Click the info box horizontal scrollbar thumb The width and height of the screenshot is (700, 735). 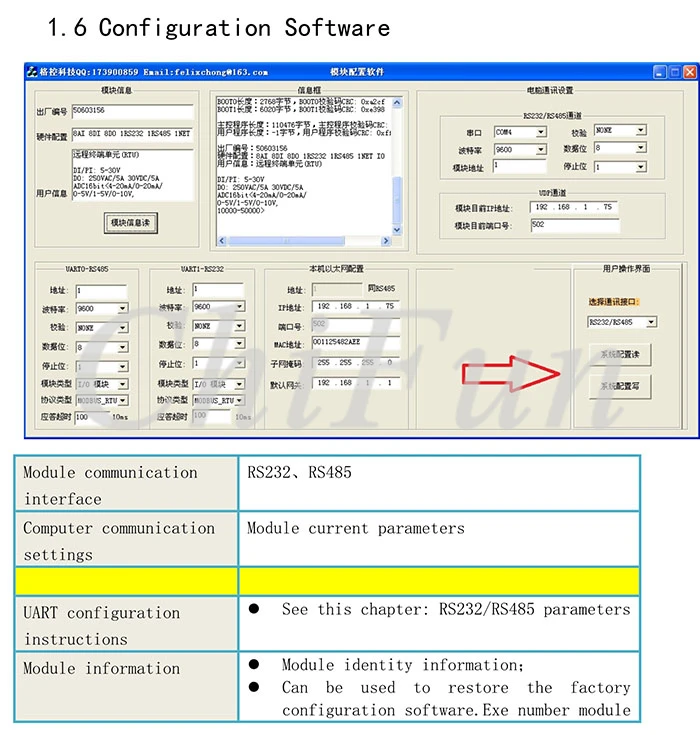(x=286, y=241)
